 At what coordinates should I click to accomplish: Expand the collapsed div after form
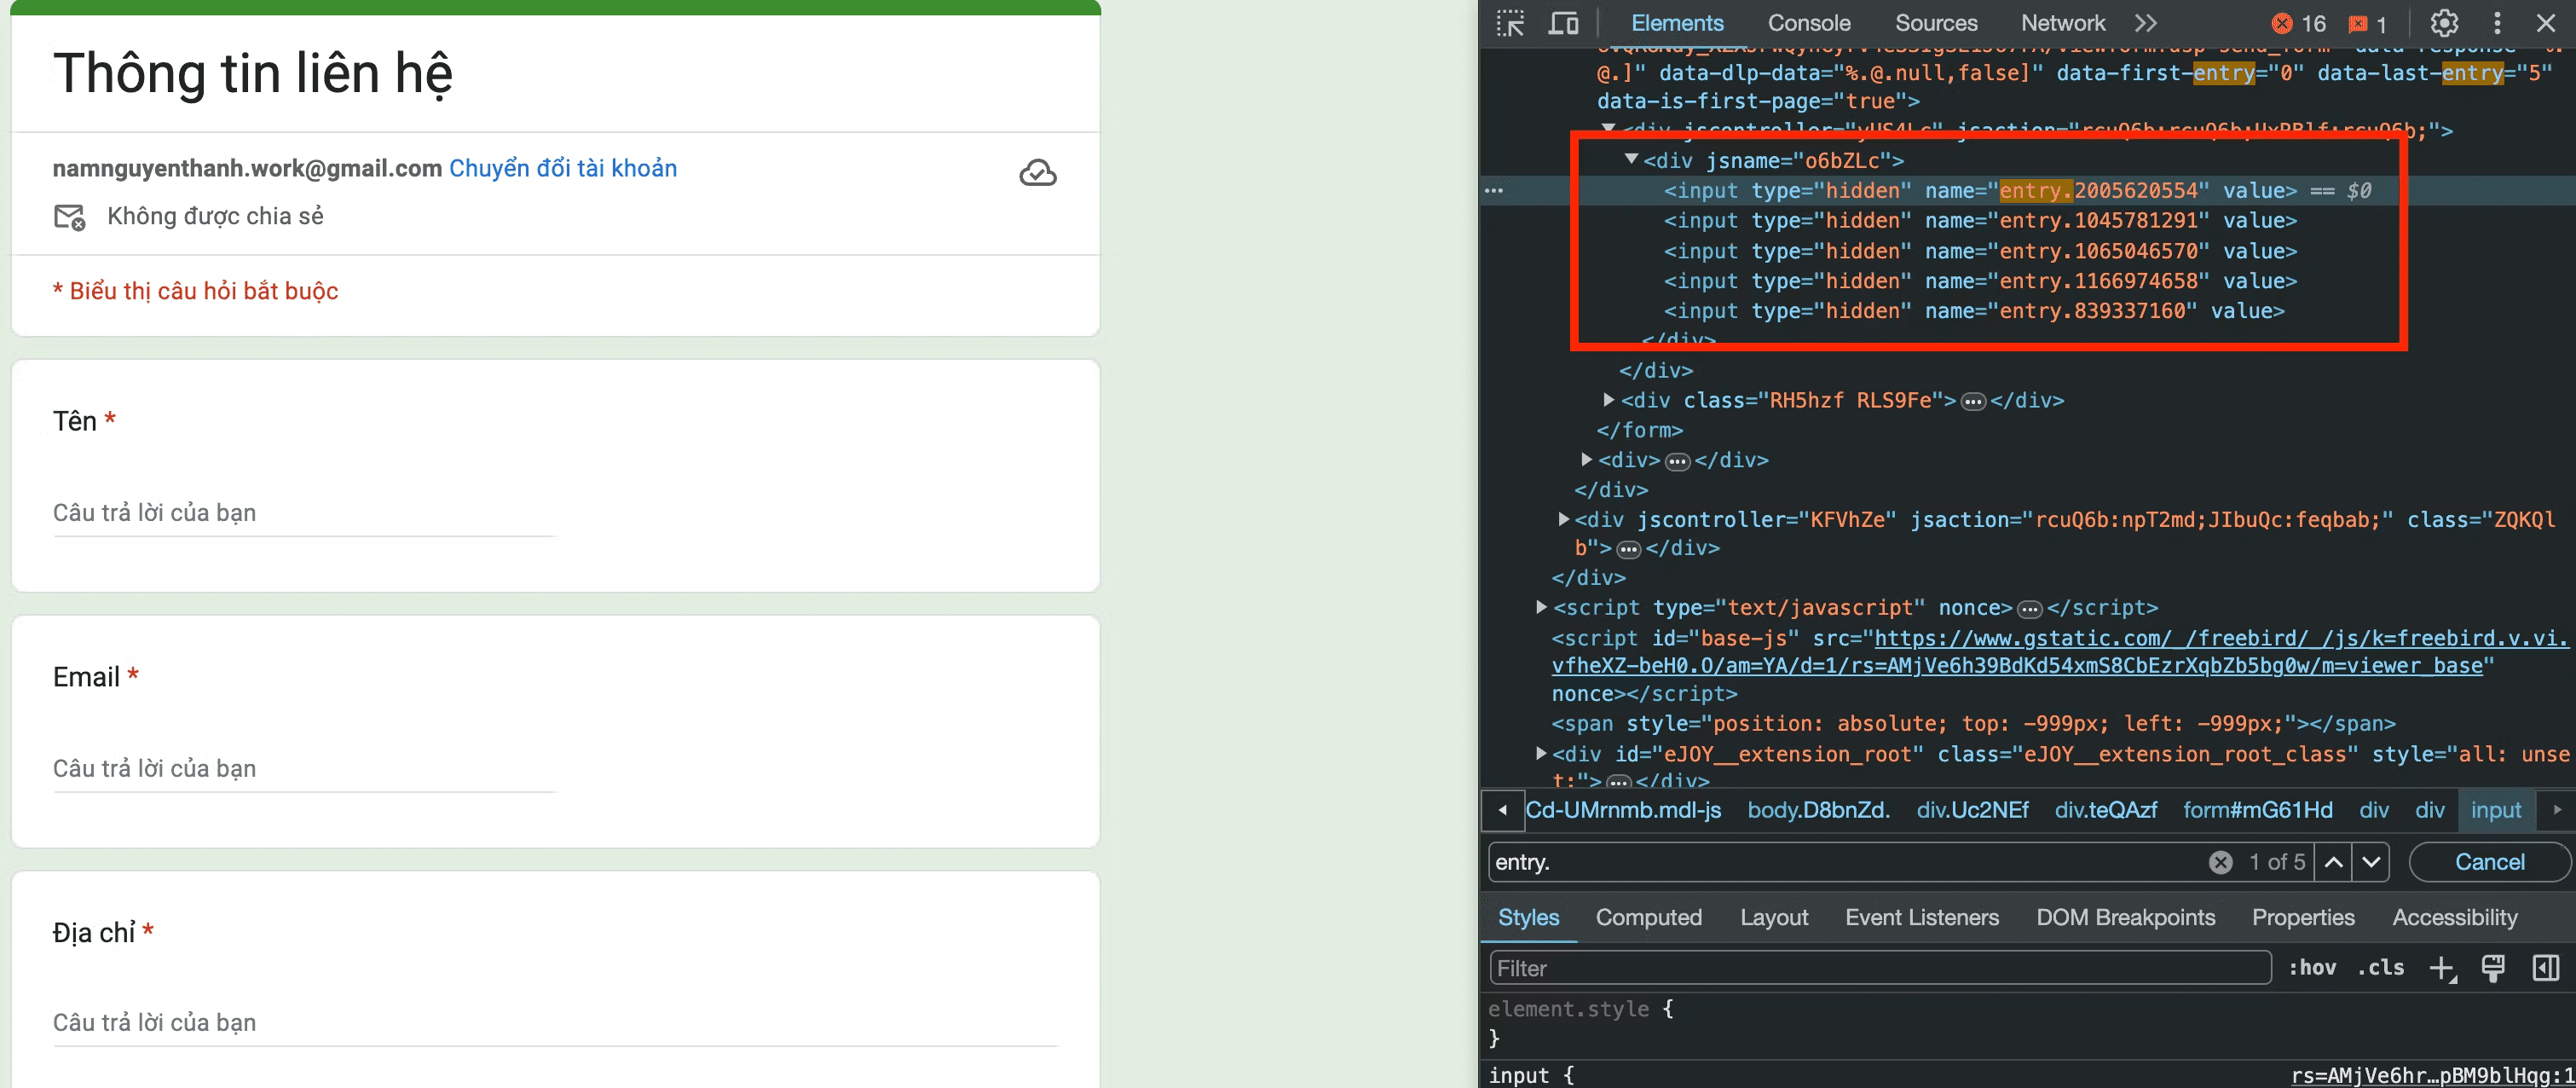point(1586,460)
